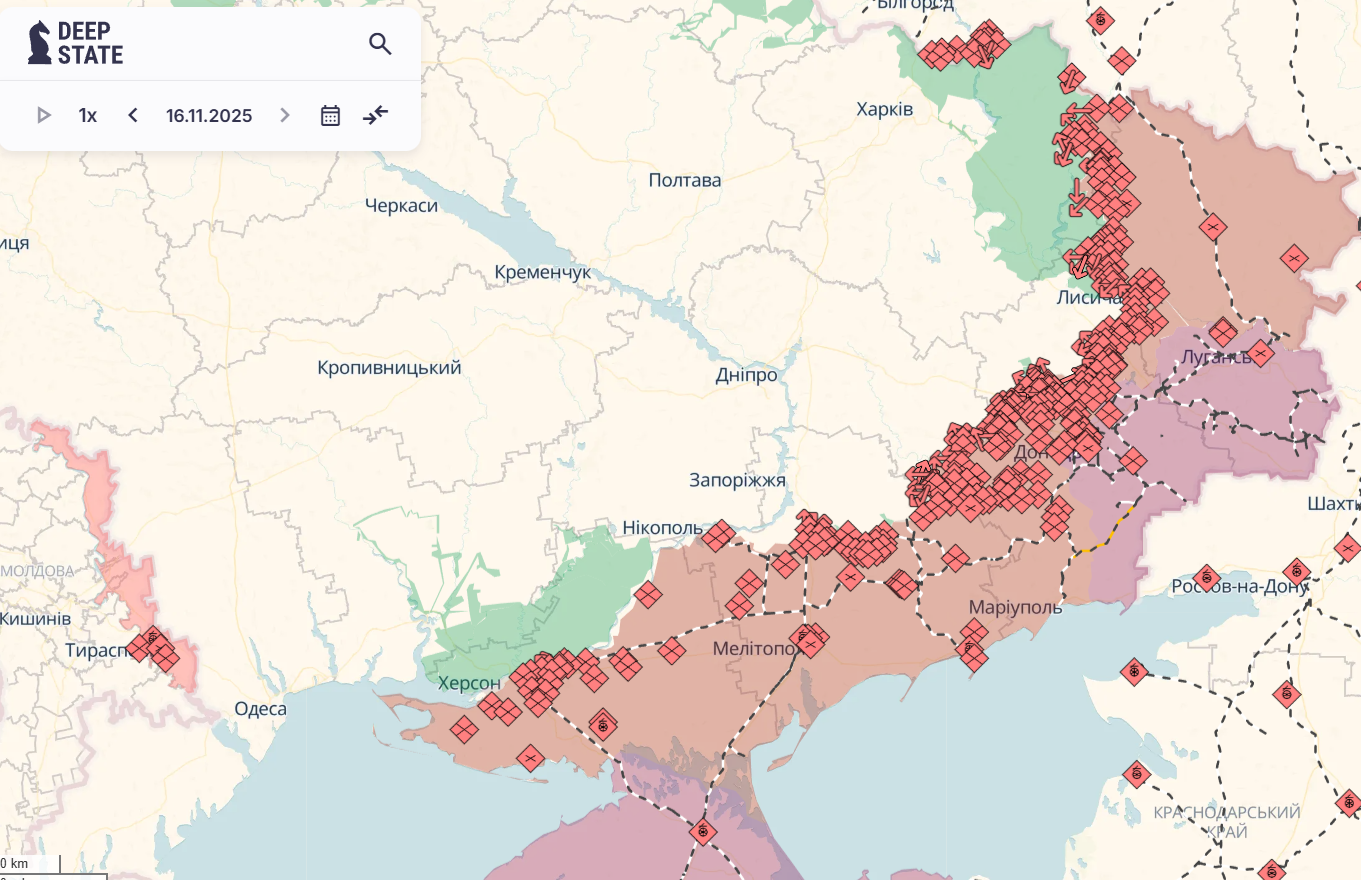Select the marker left of Rostov-na-Donu label
Viewport: 1361px width, 880px height.
[1207, 578]
